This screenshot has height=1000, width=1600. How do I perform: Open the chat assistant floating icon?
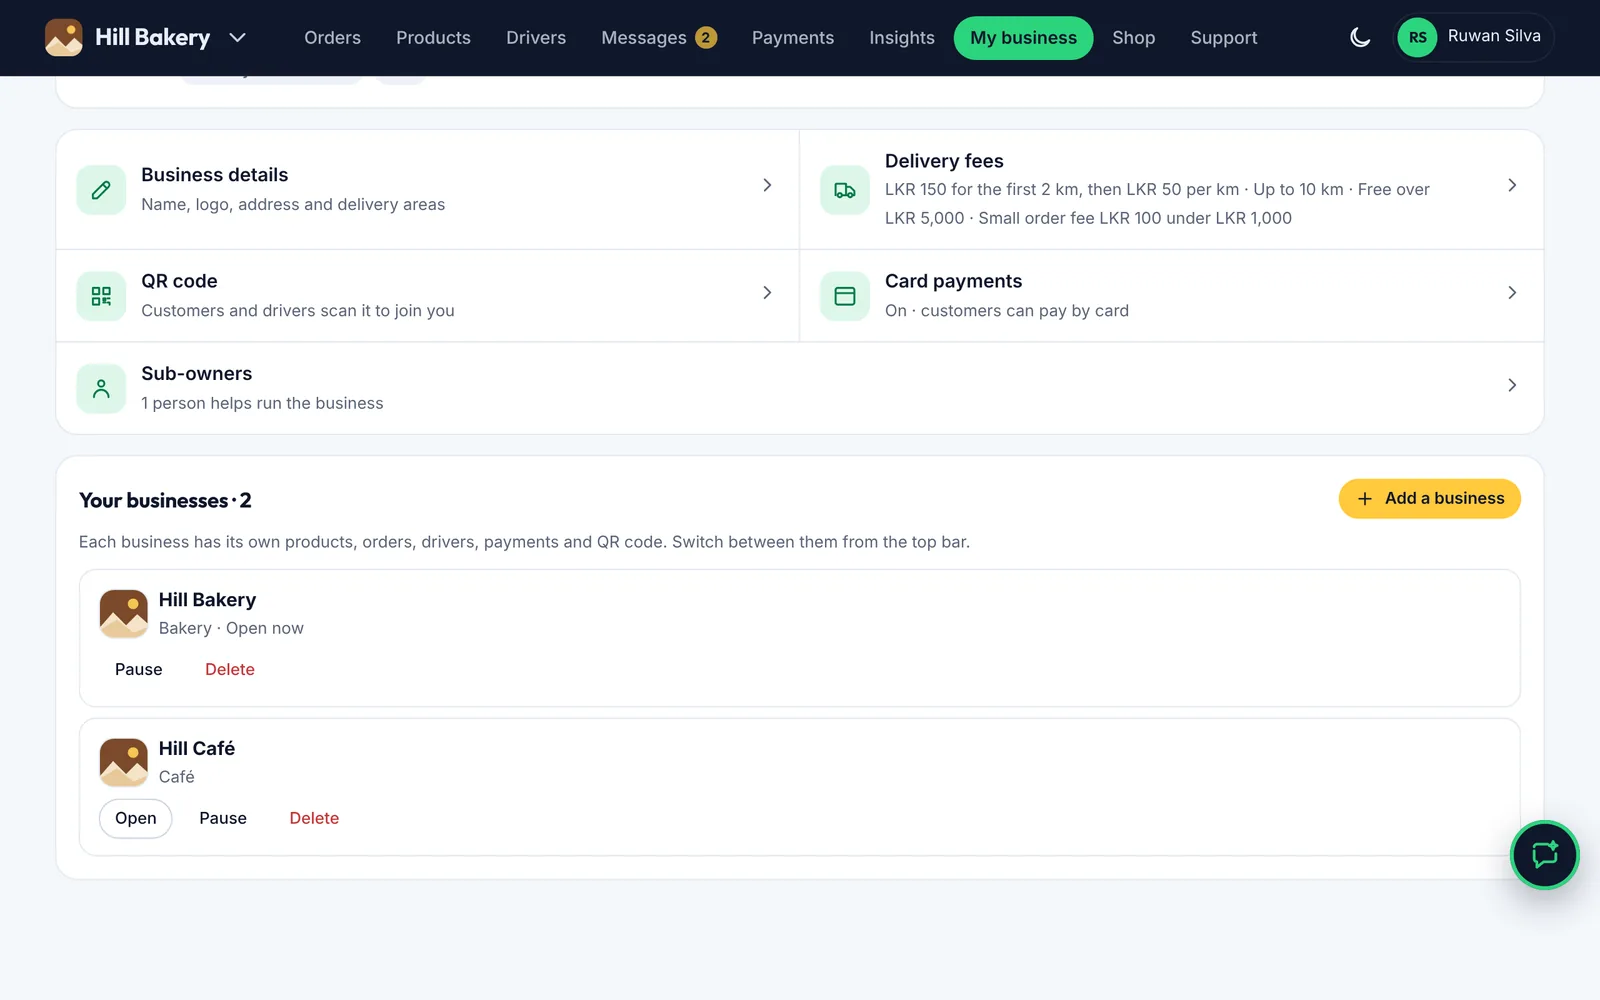coord(1545,855)
